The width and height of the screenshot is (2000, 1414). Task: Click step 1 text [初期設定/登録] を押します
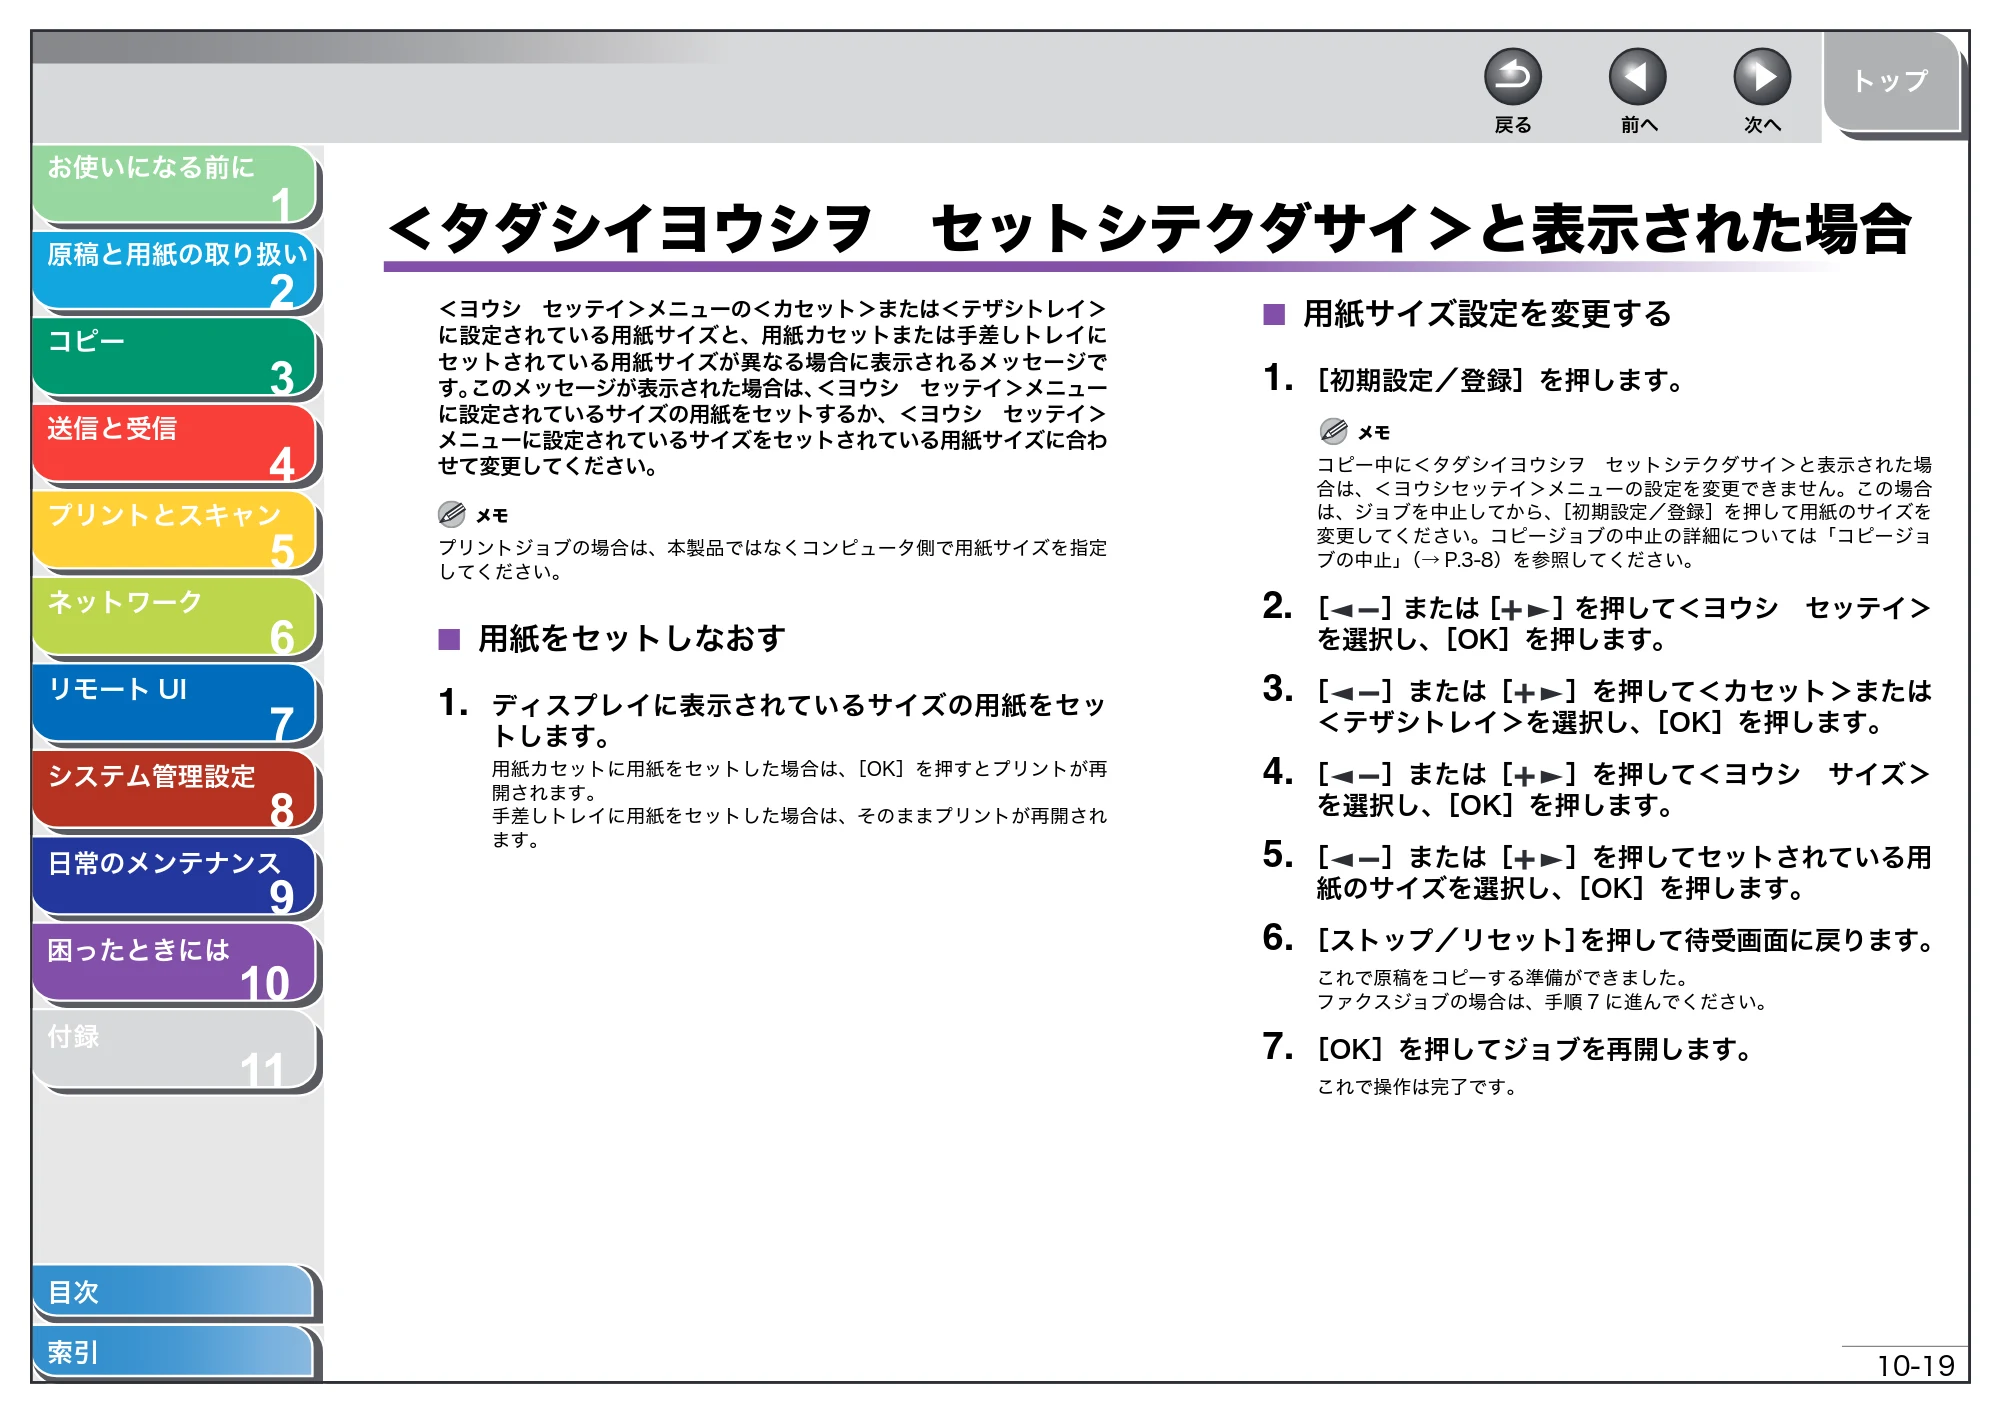[1501, 381]
